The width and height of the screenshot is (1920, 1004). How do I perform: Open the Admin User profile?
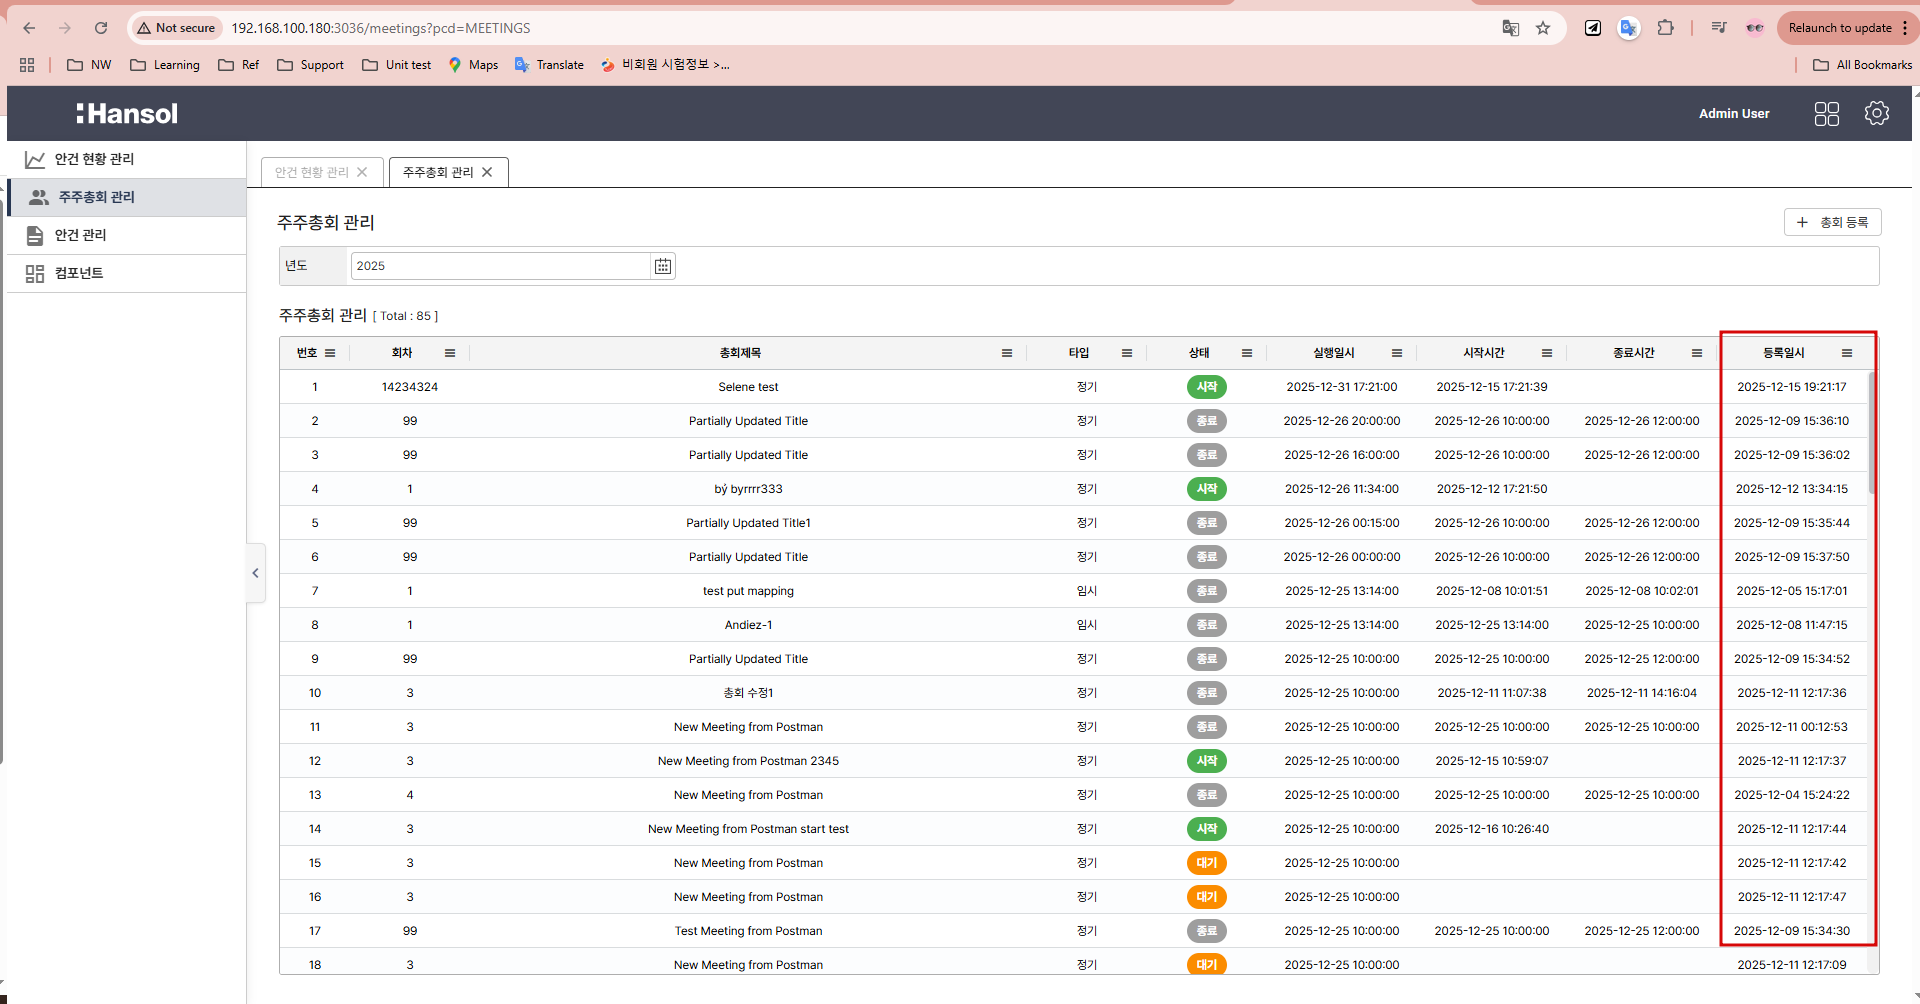(x=1734, y=114)
